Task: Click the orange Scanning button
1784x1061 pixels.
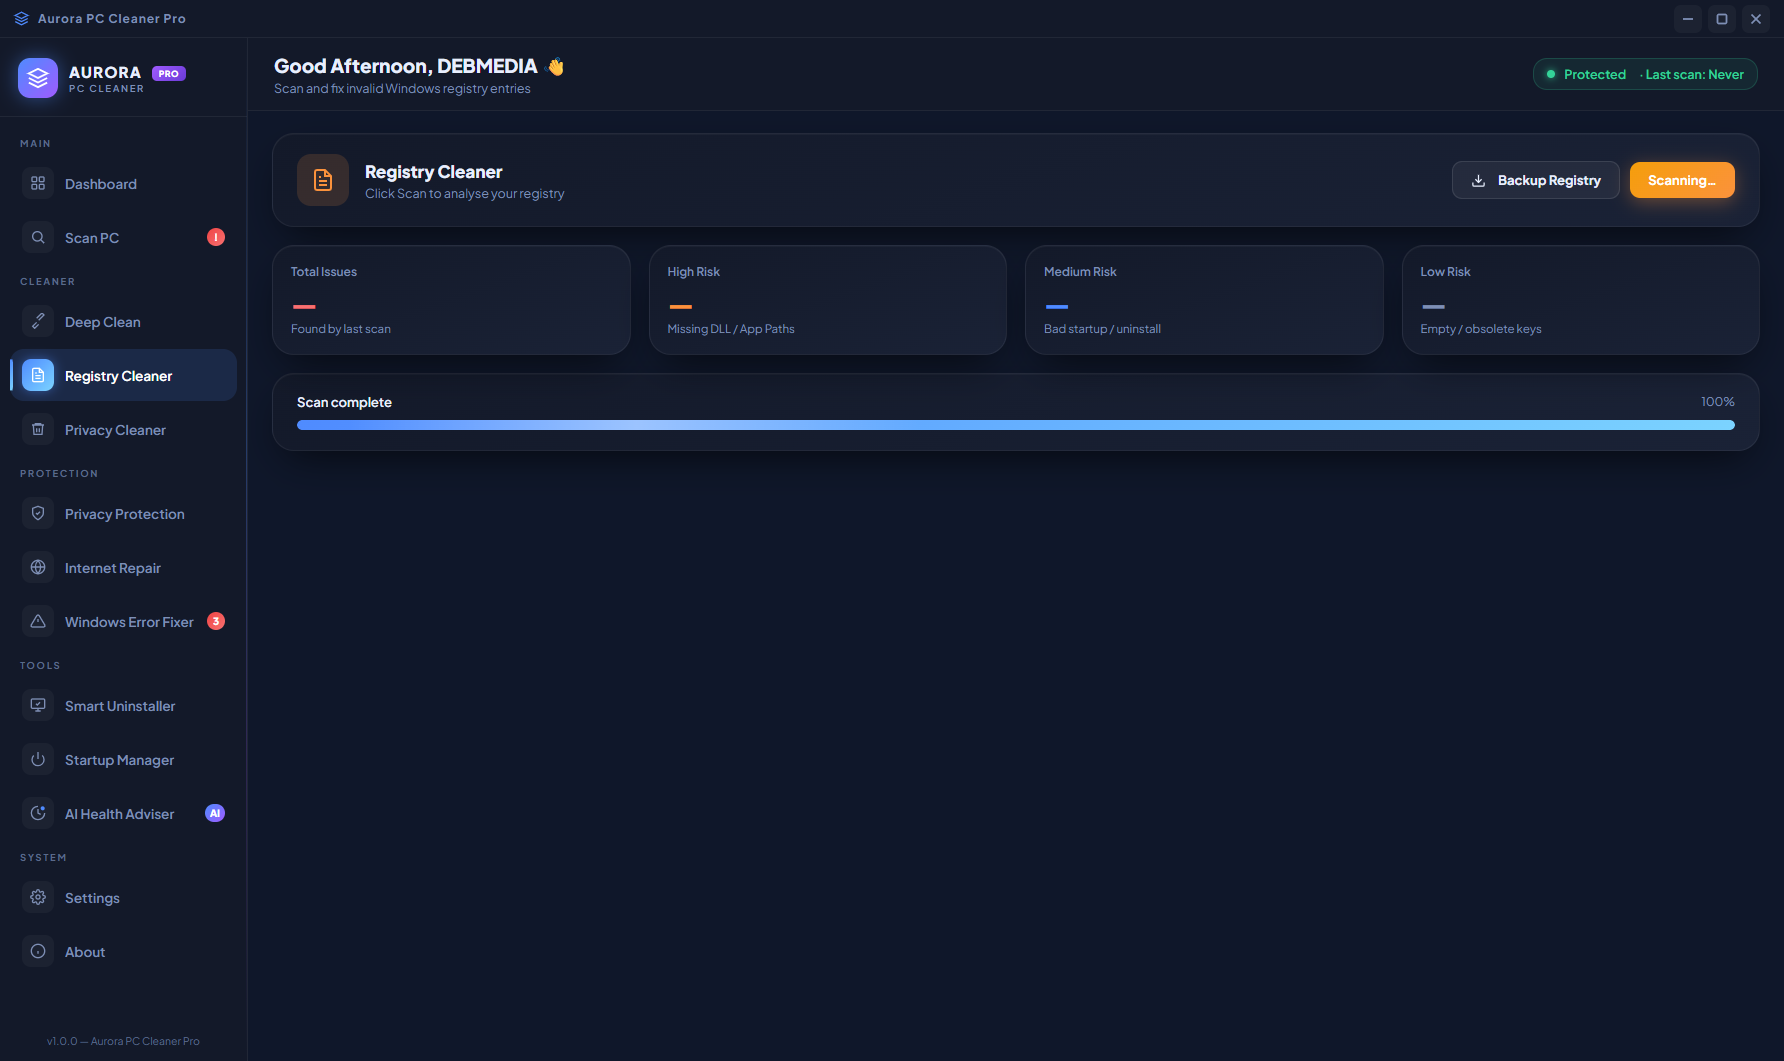Action: coord(1682,180)
